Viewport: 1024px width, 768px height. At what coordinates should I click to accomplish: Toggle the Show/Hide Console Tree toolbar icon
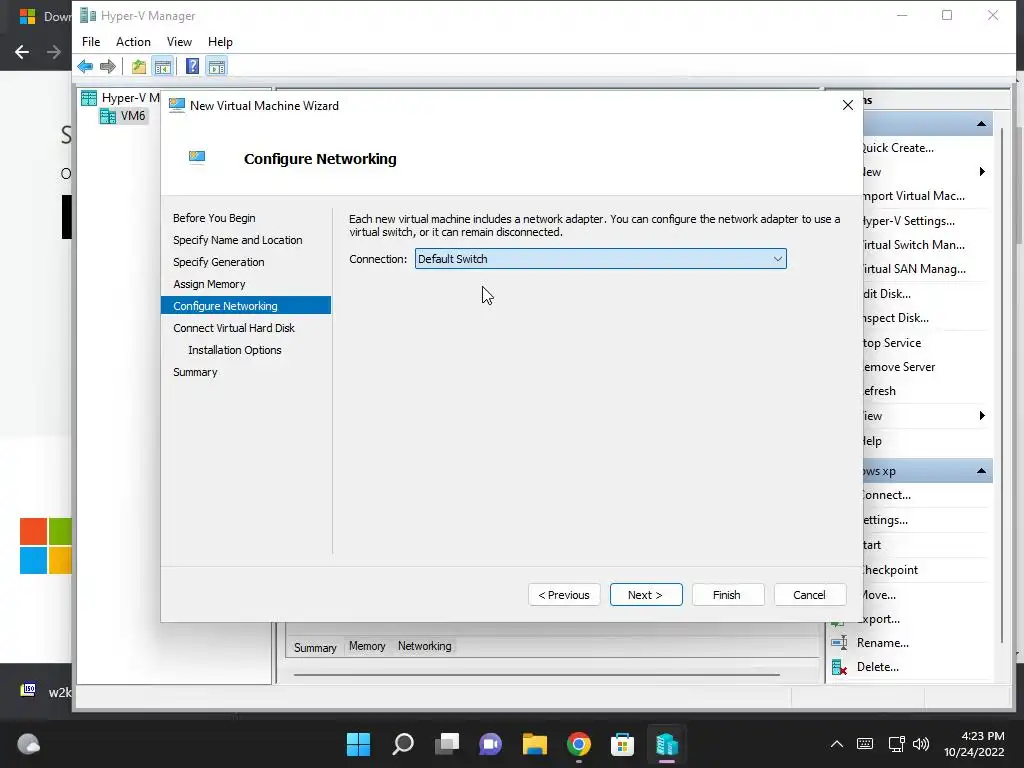(x=163, y=66)
